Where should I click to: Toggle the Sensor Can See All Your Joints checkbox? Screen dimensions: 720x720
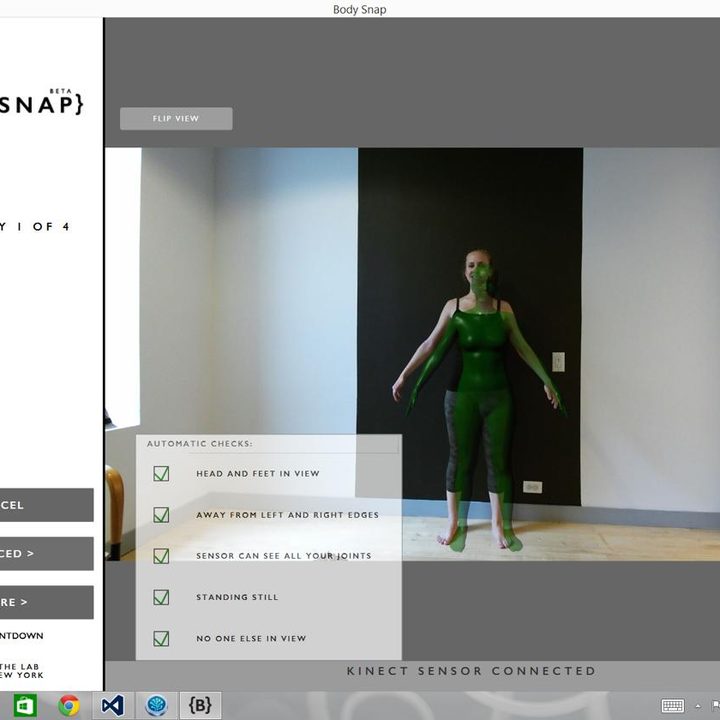pos(161,556)
